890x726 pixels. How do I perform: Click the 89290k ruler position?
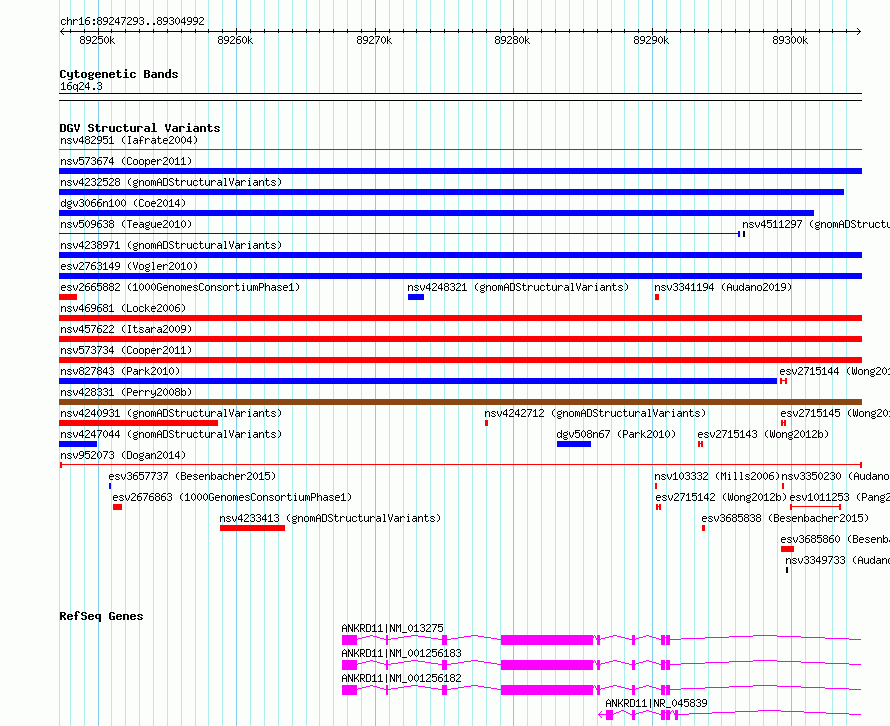[651, 40]
